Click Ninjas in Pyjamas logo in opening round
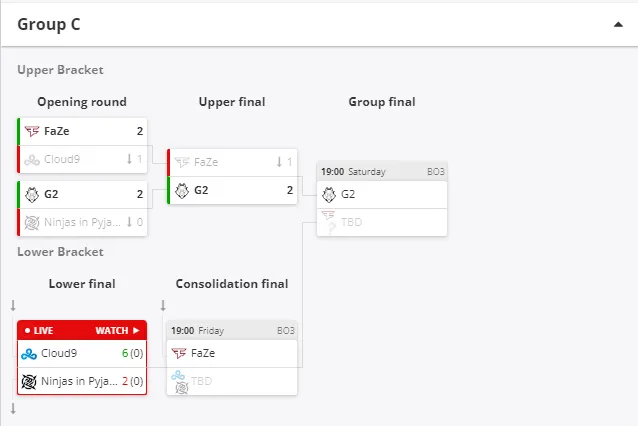The height and width of the screenshot is (426, 638). click(32, 223)
